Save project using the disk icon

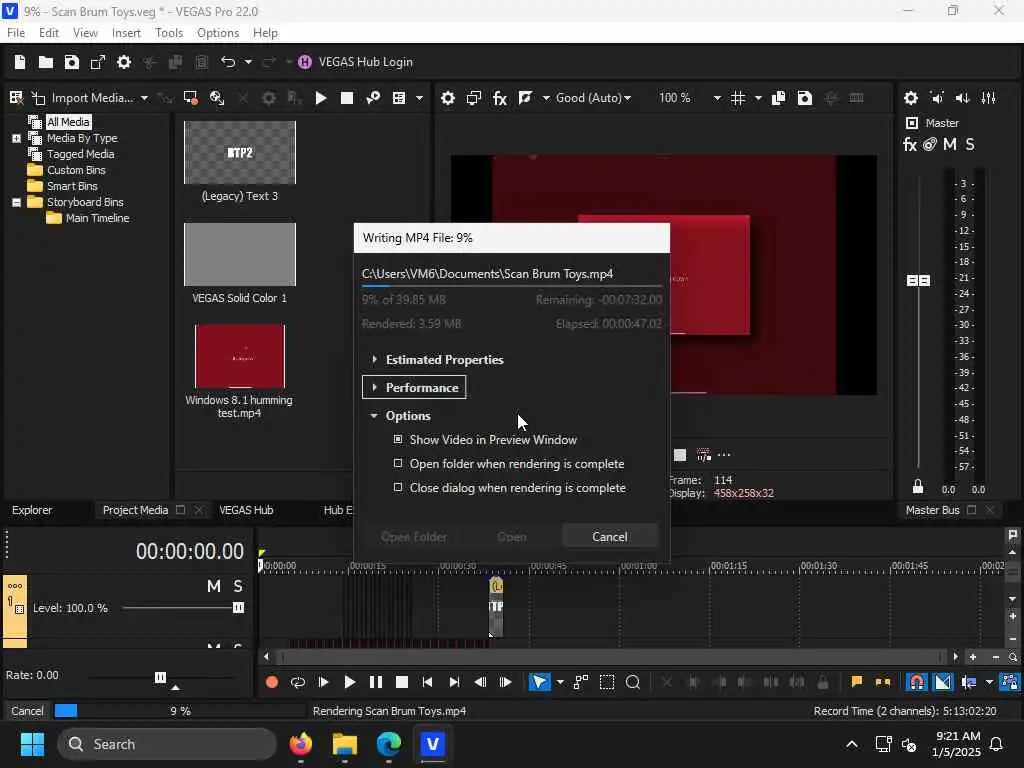(x=72, y=62)
